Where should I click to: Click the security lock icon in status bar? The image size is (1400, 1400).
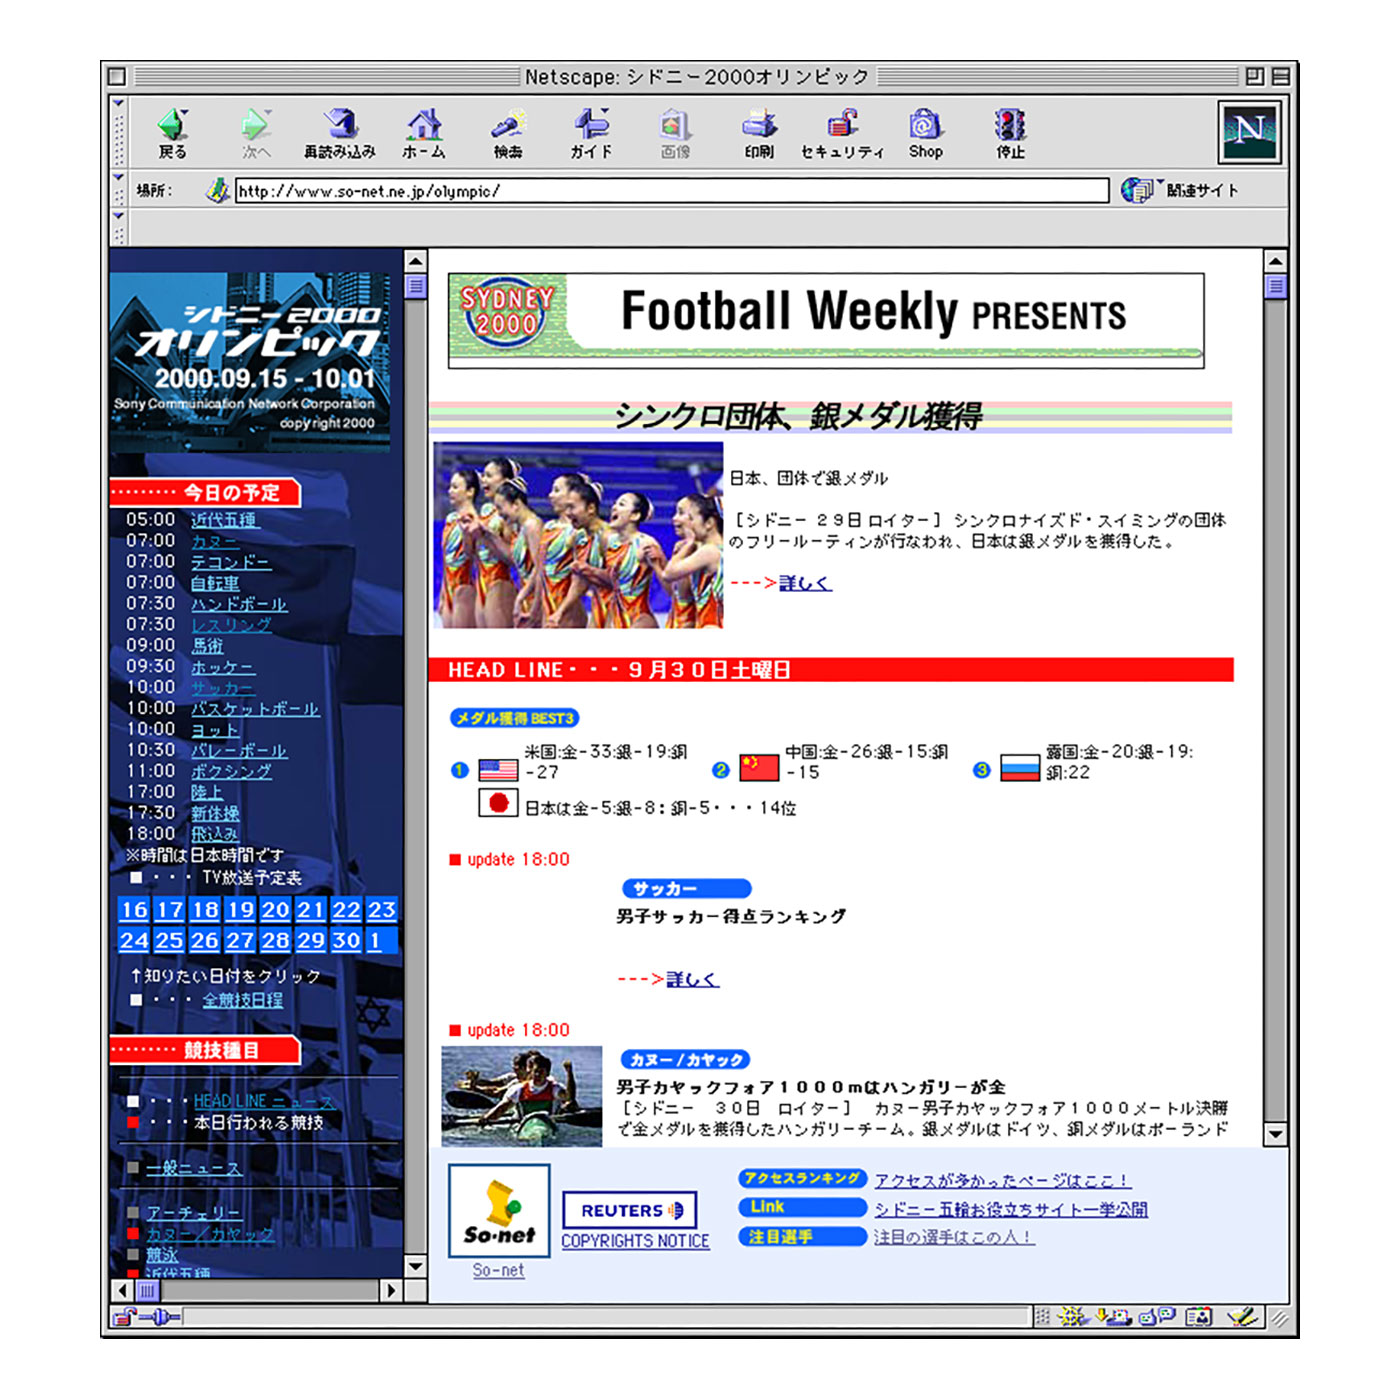click(x=123, y=1317)
